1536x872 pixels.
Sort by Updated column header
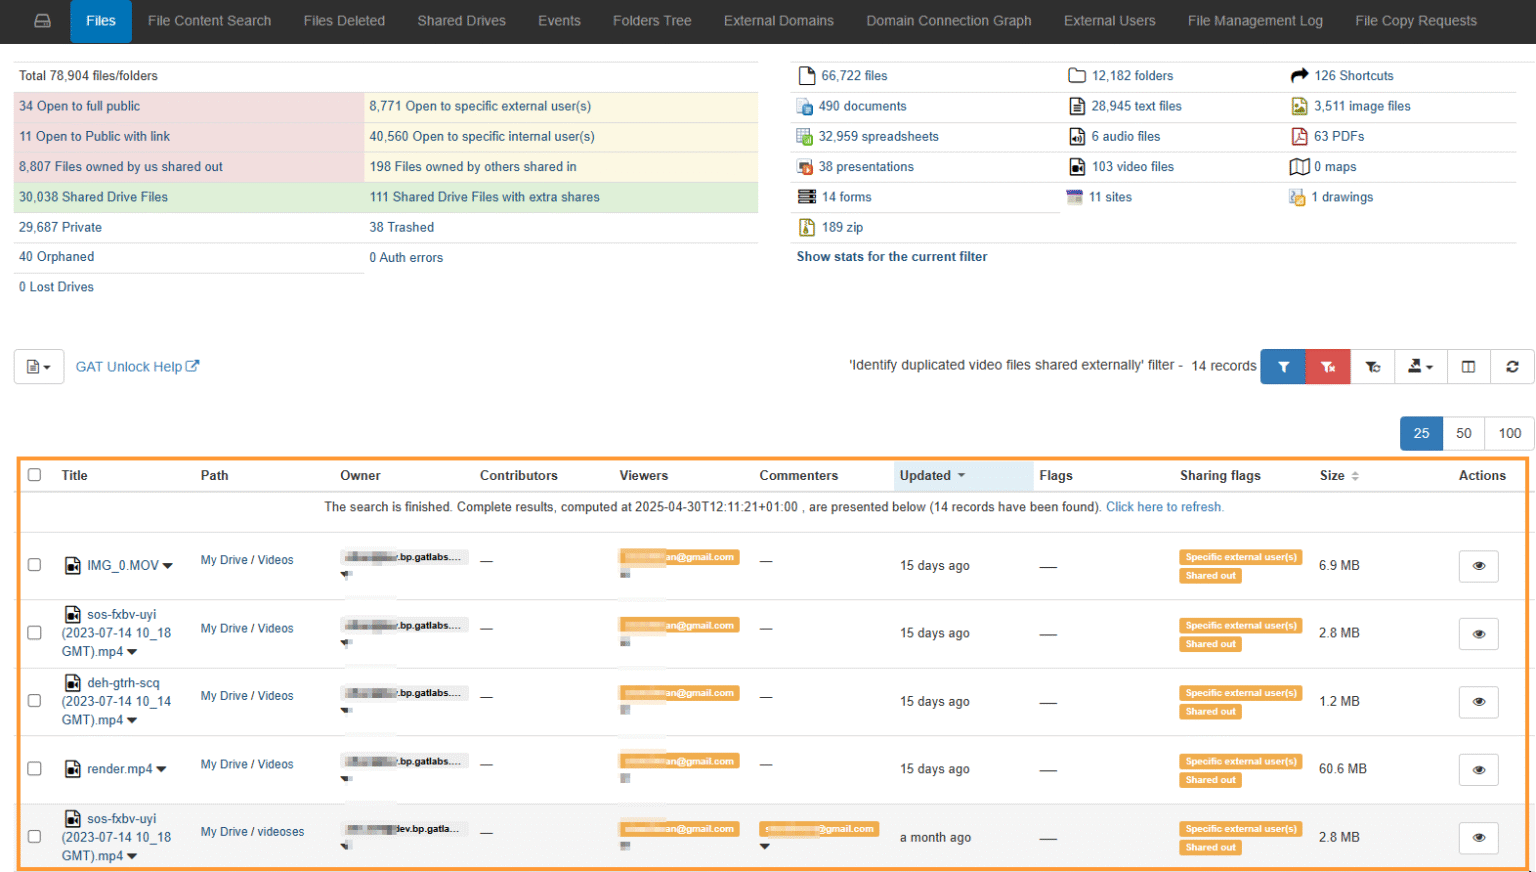point(932,476)
